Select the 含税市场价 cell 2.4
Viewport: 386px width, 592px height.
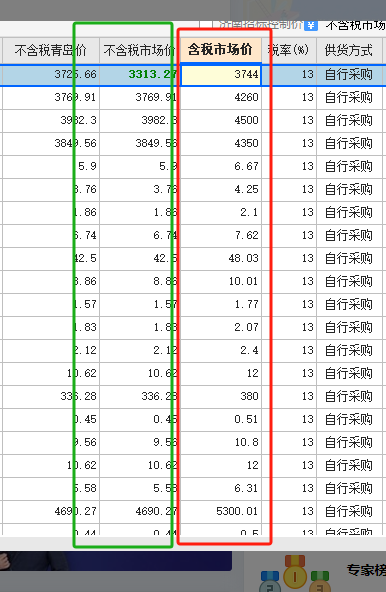point(221,351)
